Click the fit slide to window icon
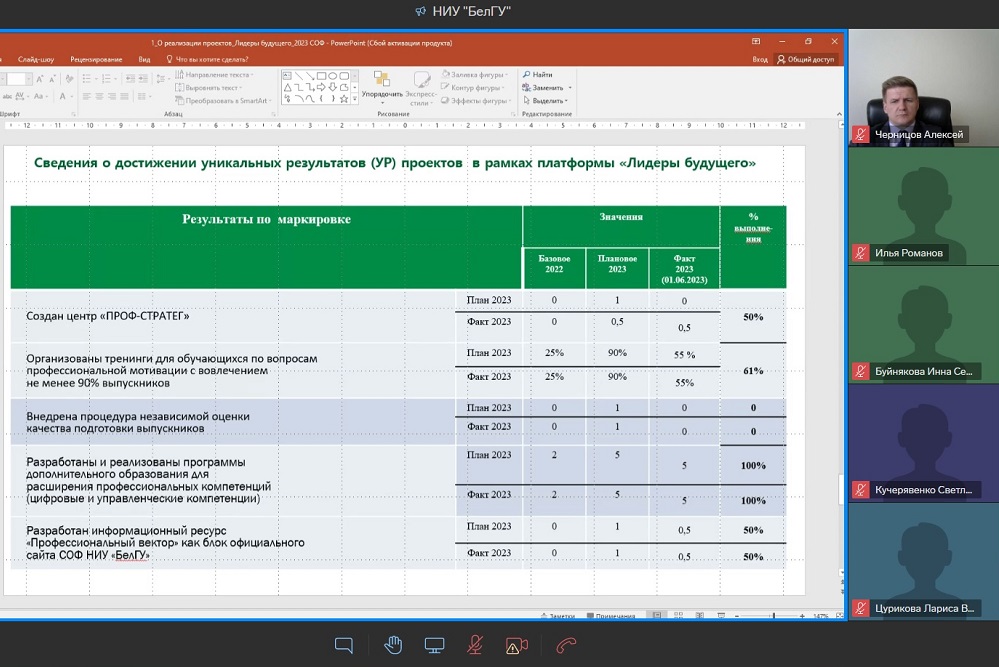This screenshot has height=667, width=999. coord(839,616)
